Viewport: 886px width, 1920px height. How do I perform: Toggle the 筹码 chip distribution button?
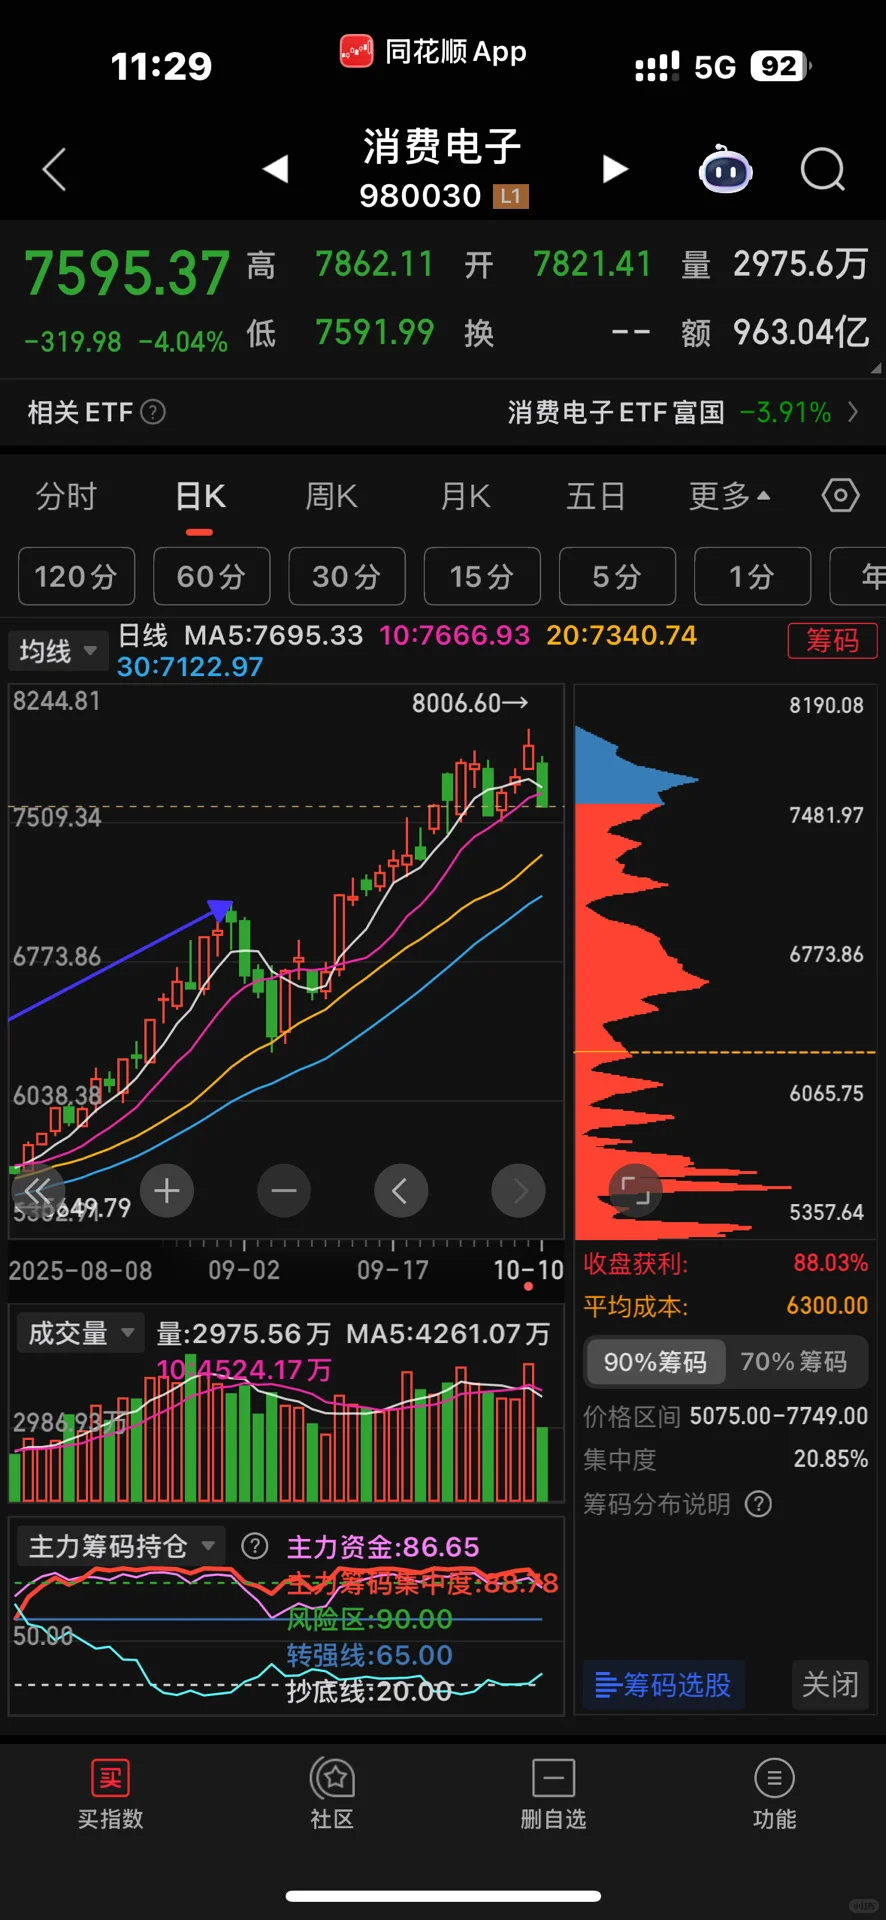[x=832, y=640]
